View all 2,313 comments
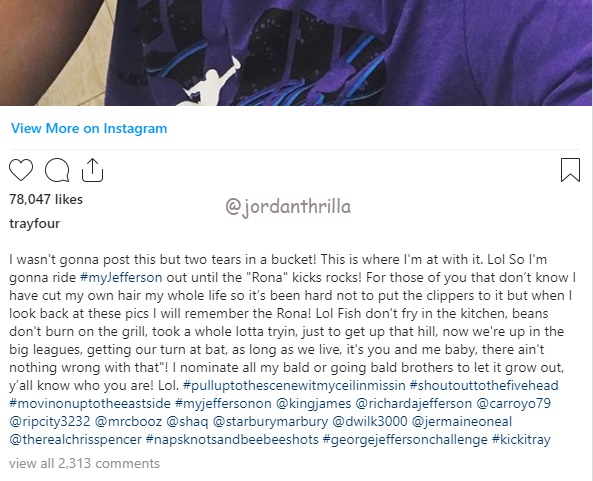Viewport: 593px width, 481px height. pos(84,463)
